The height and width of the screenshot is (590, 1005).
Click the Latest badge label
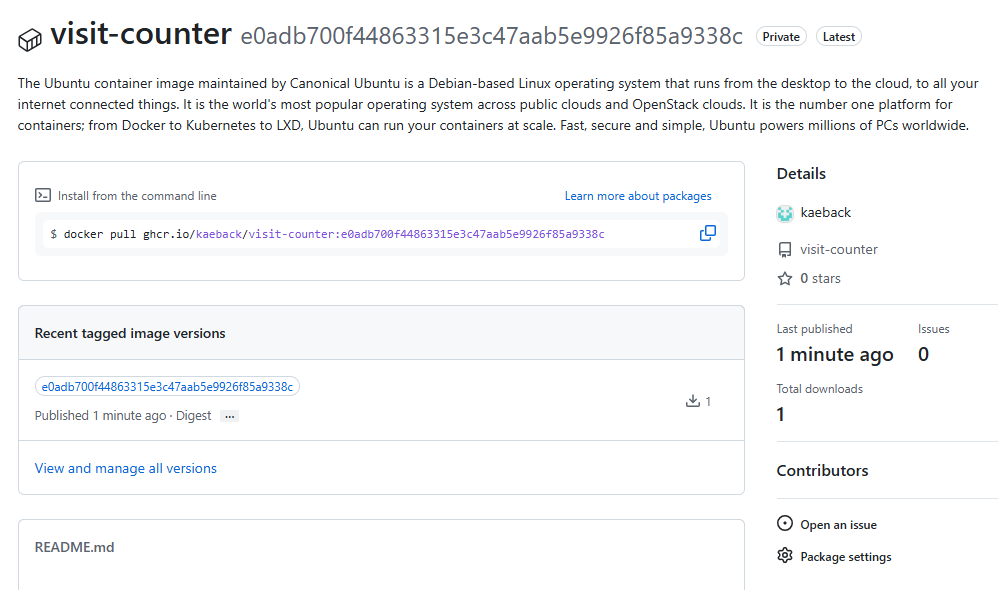[x=838, y=37]
